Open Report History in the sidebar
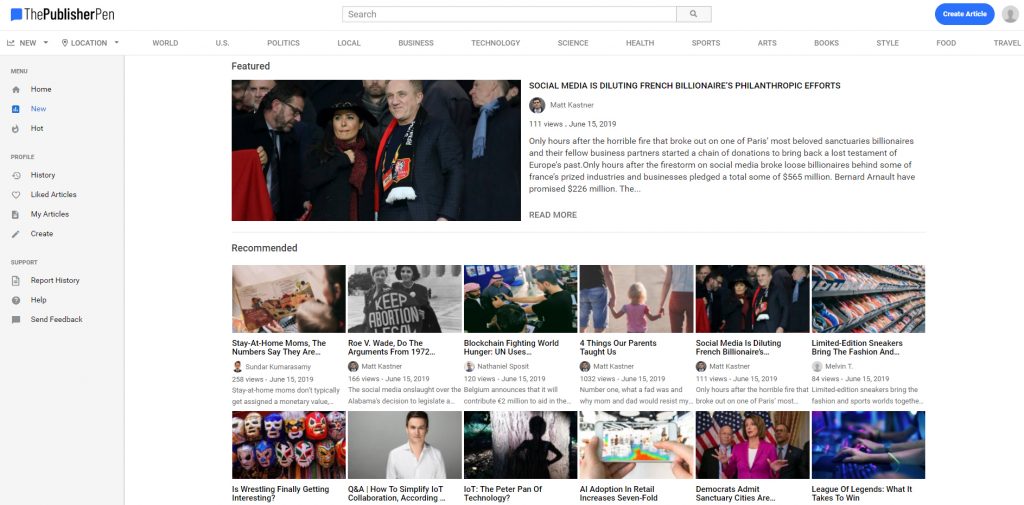The image size is (1024, 505). click(55, 281)
